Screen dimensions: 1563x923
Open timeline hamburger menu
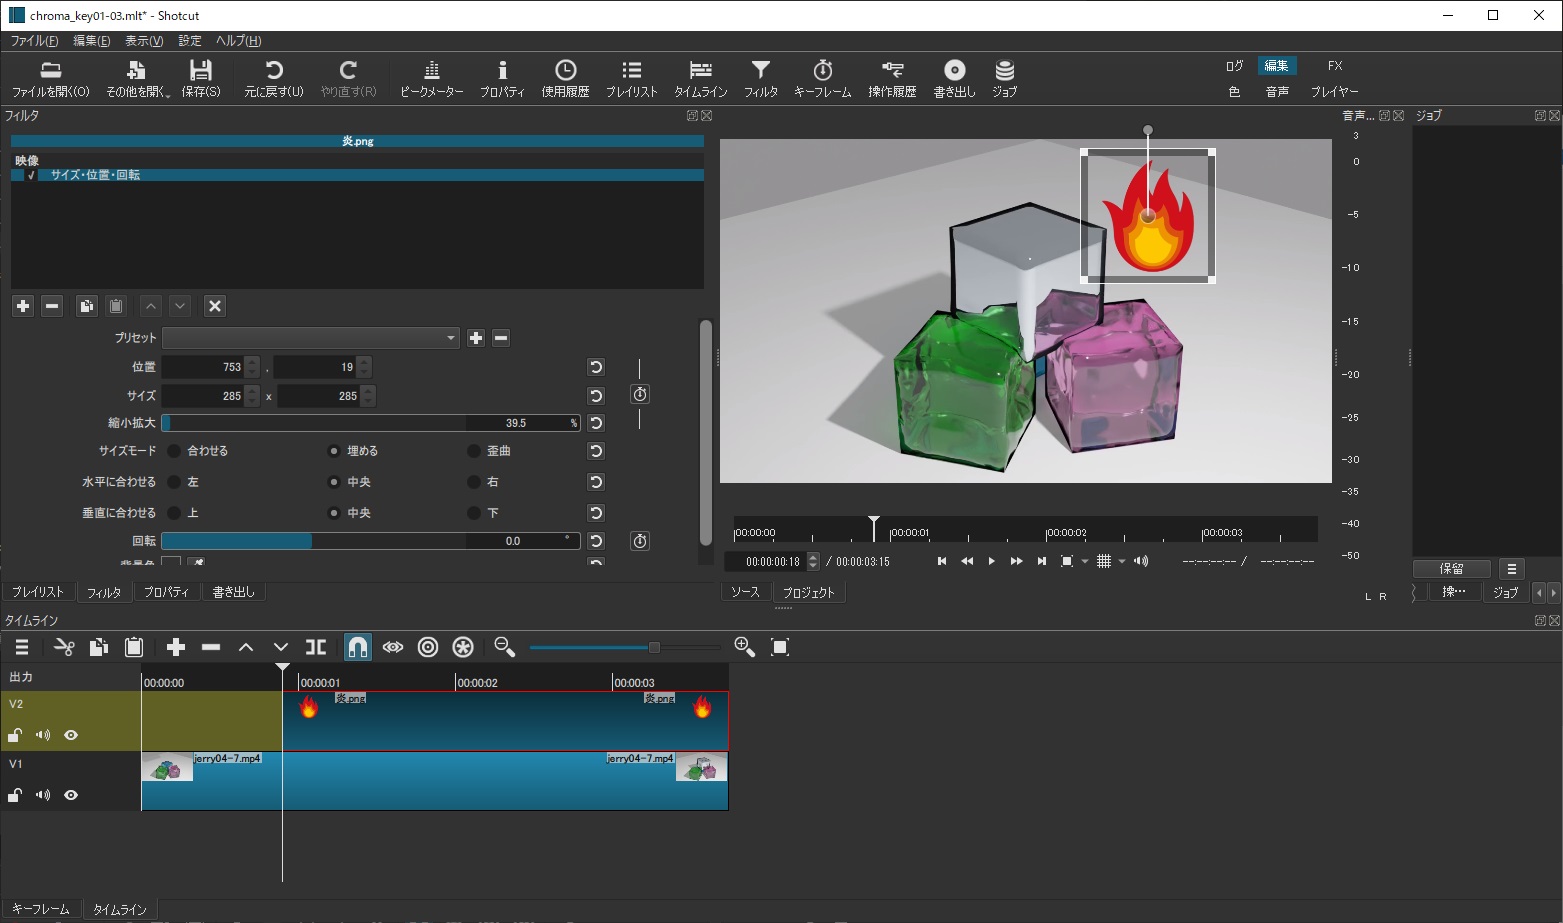(x=22, y=647)
